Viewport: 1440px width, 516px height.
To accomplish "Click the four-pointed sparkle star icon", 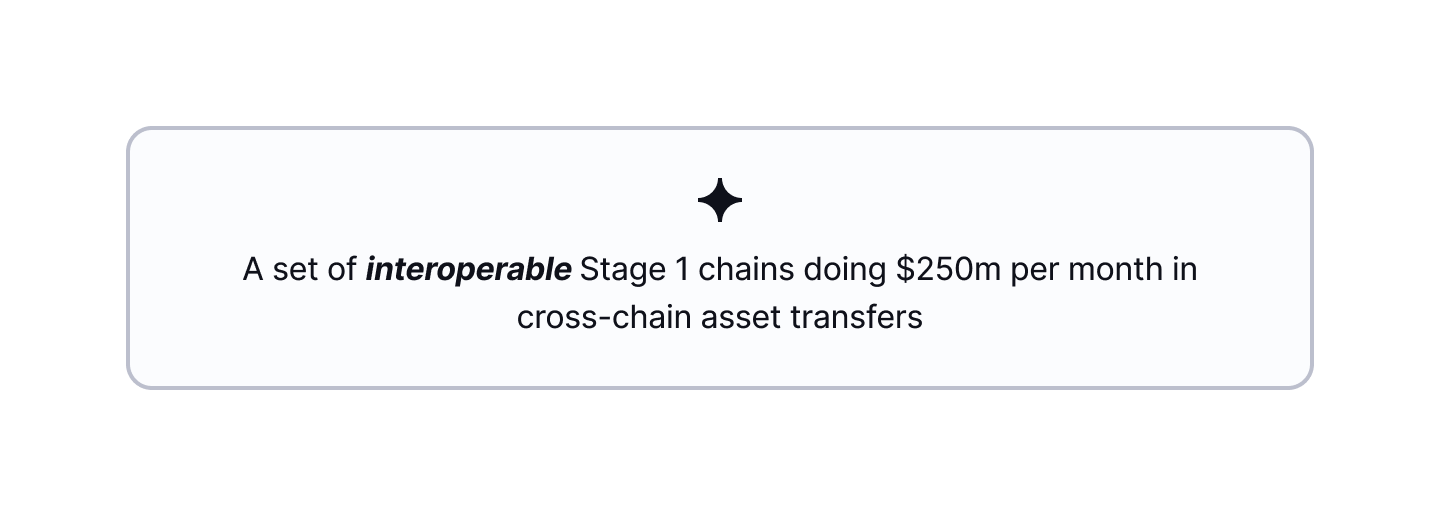I will click(x=720, y=201).
